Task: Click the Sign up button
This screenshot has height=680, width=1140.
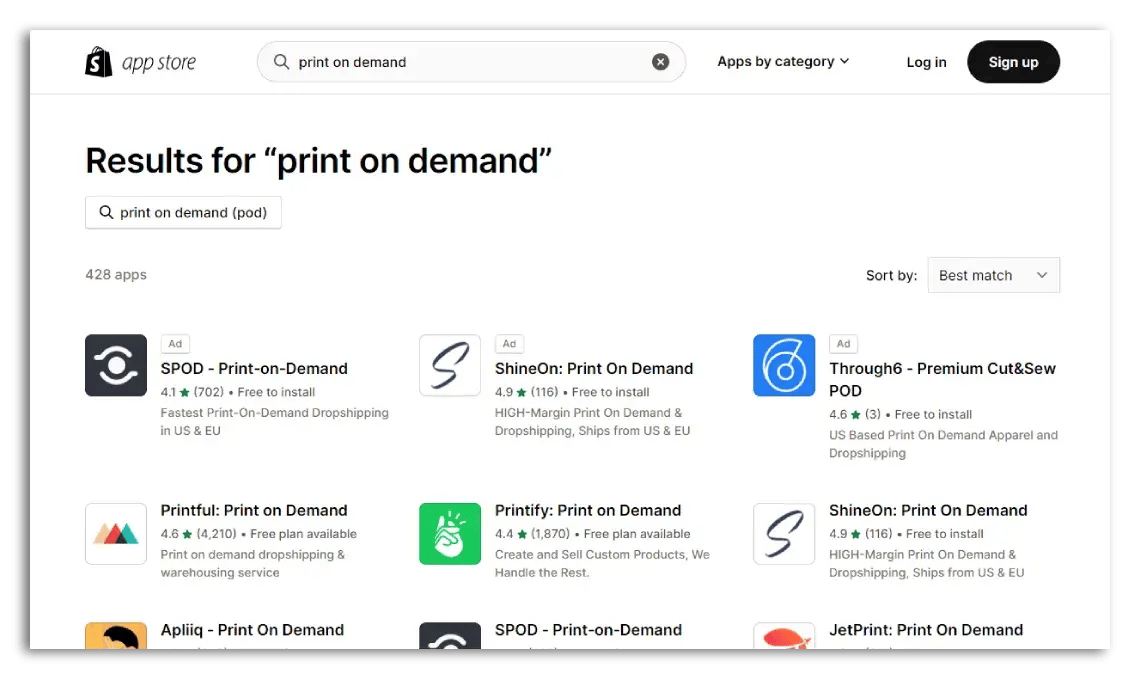Action: tap(1013, 61)
